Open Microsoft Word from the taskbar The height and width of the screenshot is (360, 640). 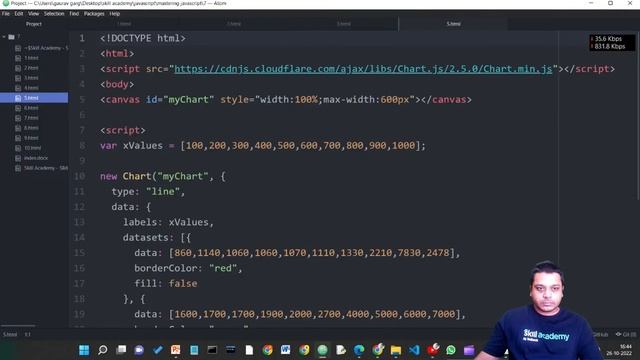tap(286, 350)
